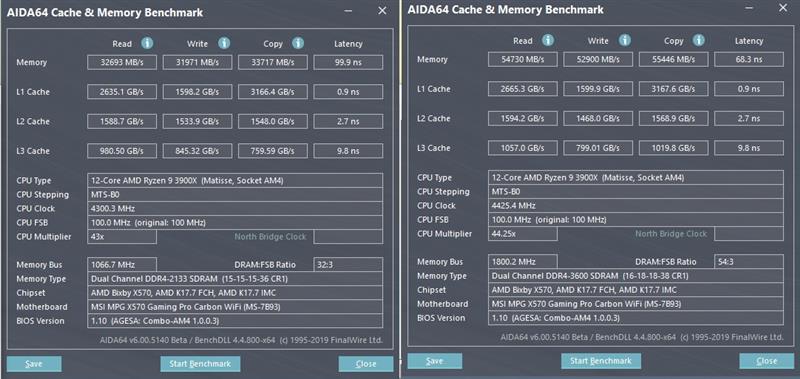Select Memory Write value 52900 MB/s
Image resolution: width=800 pixels, height=379 pixels.
pos(598,59)
